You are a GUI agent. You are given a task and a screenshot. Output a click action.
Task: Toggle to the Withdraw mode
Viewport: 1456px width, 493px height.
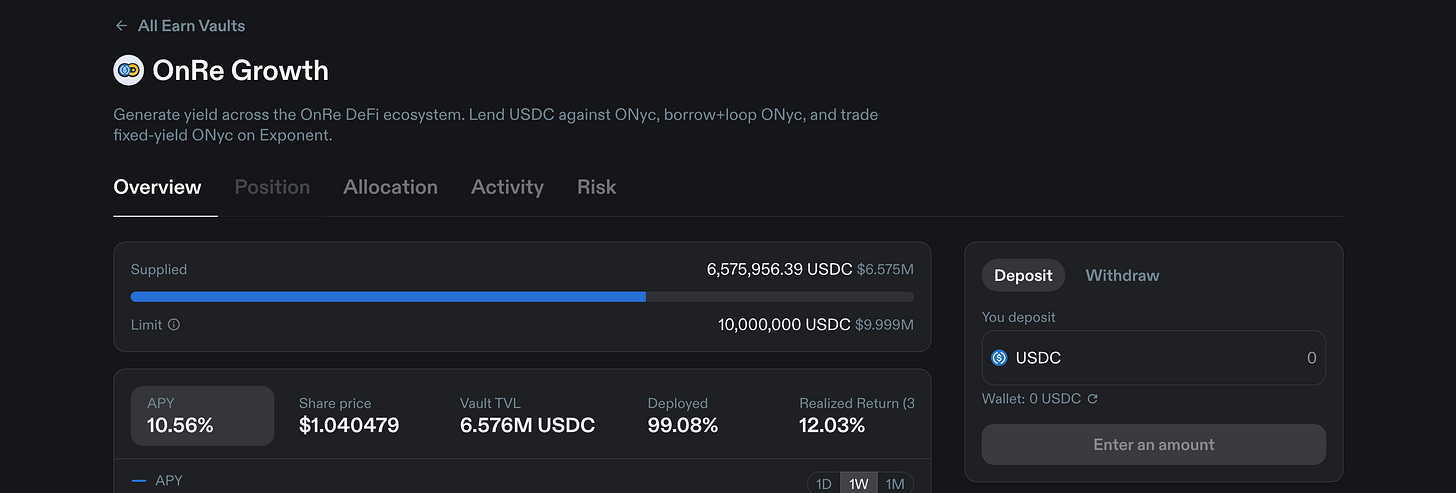[1122, 275]
